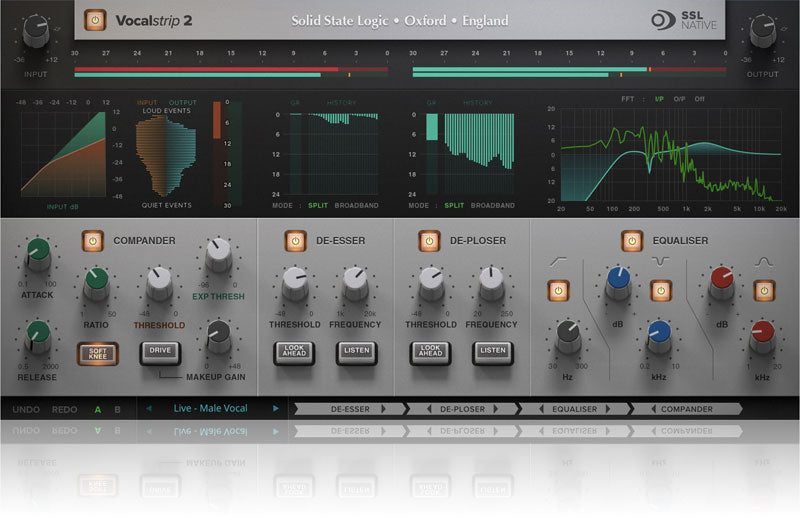Click the bell filter shape icon
The width and height of the screenshot is (800, 520).
tap(764, 262)
